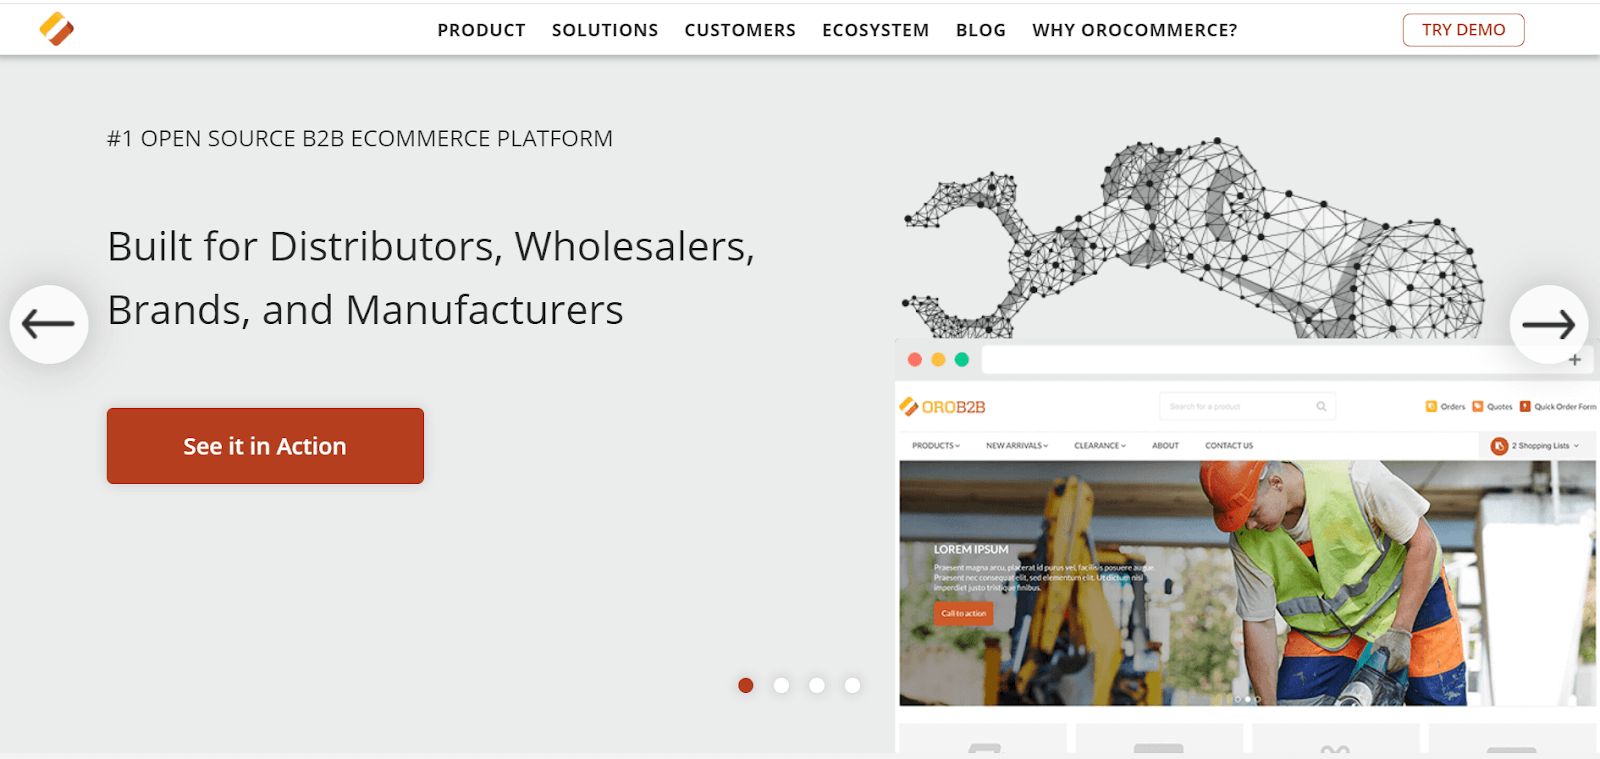Go to previous slide with left arrow
The image size is (1600, 759).
coord(49,324)
